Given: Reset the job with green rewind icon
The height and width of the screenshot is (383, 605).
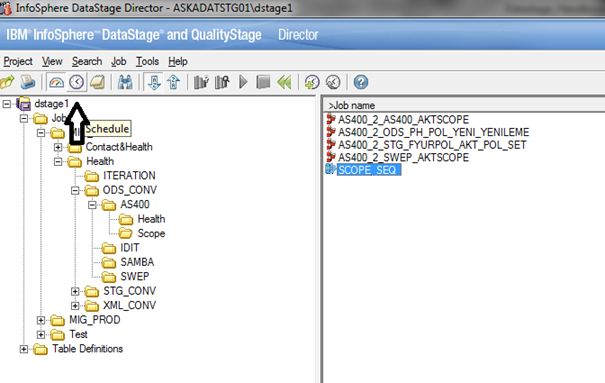Looking at the screenshot, I should pyautogui.click(x=284, y=82).
